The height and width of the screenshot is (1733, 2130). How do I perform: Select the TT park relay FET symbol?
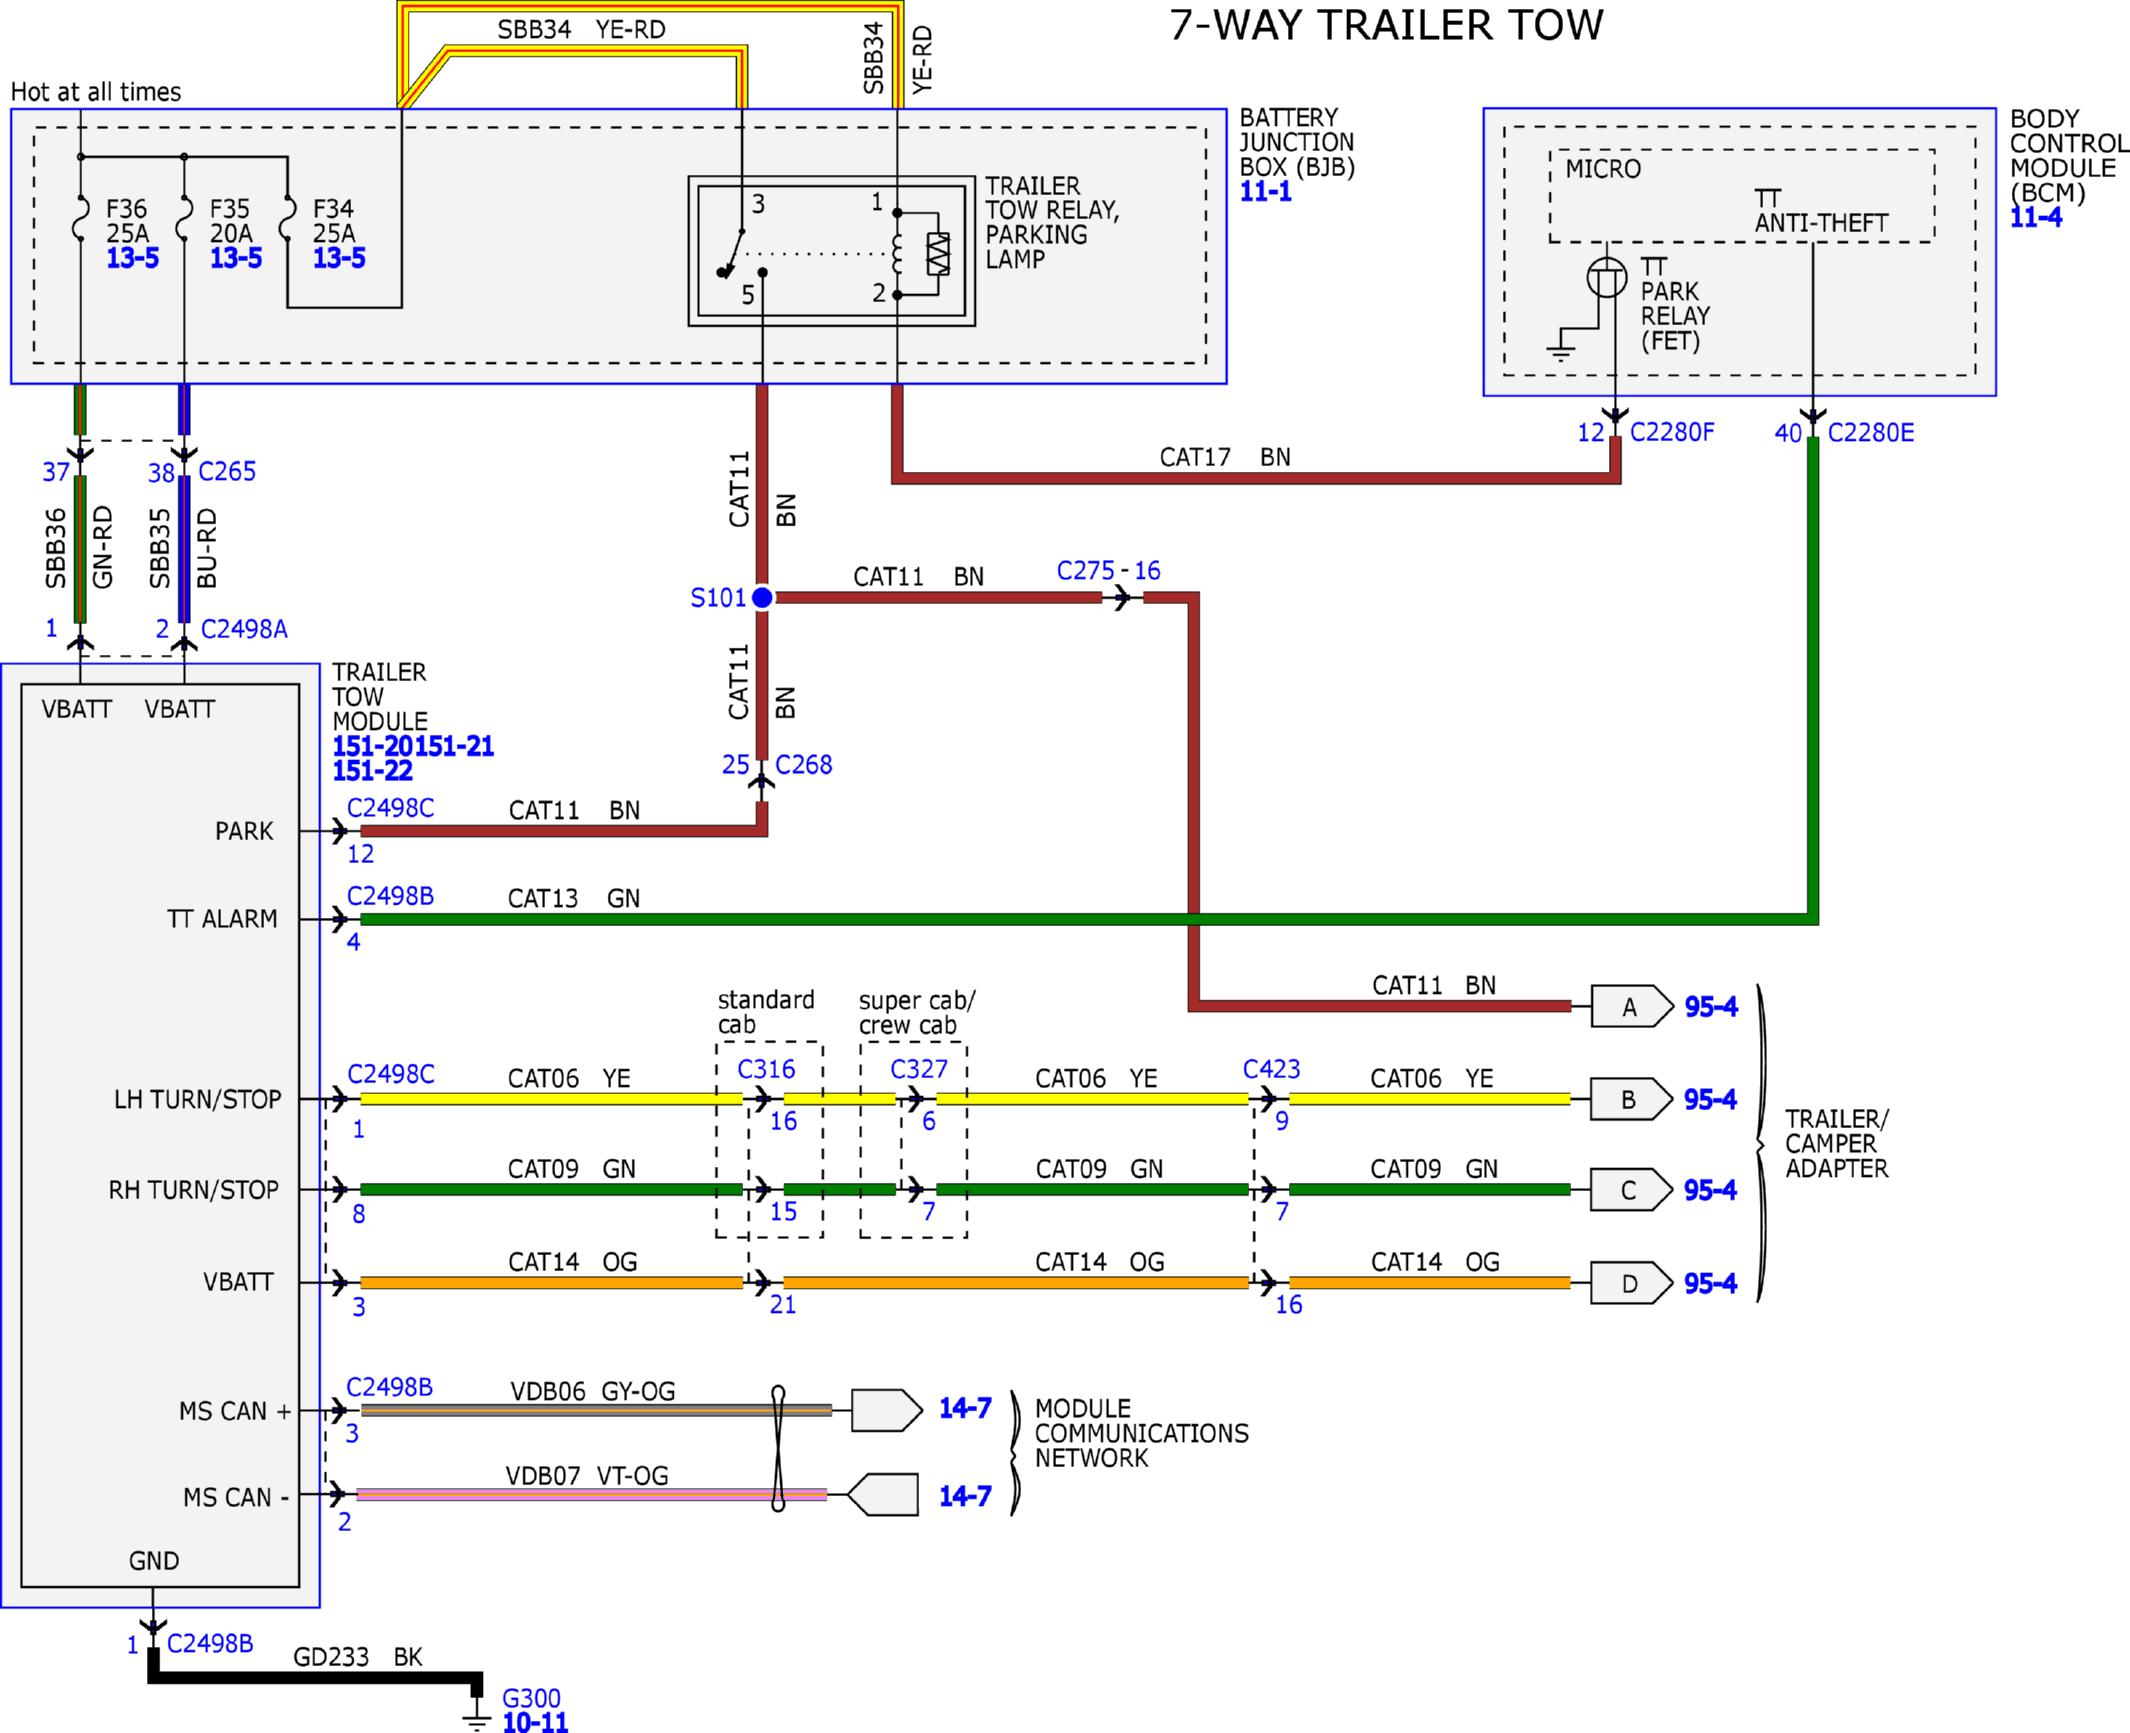coord(1607,277)
